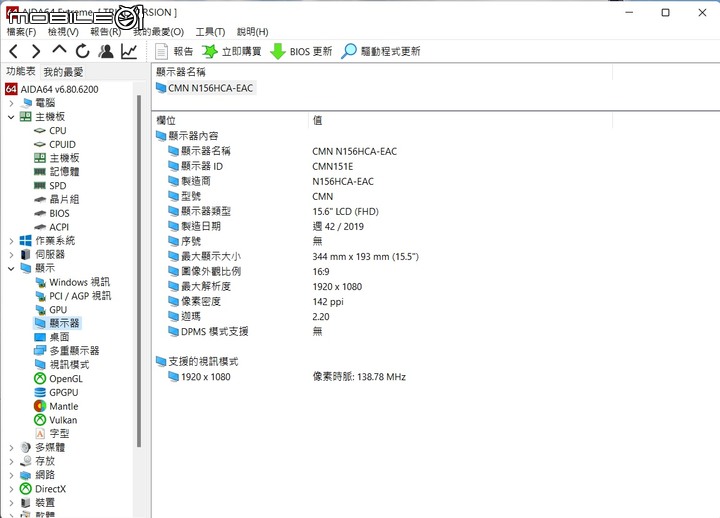
Task: Click the Back navigation arrow
Action: (14, 51)
